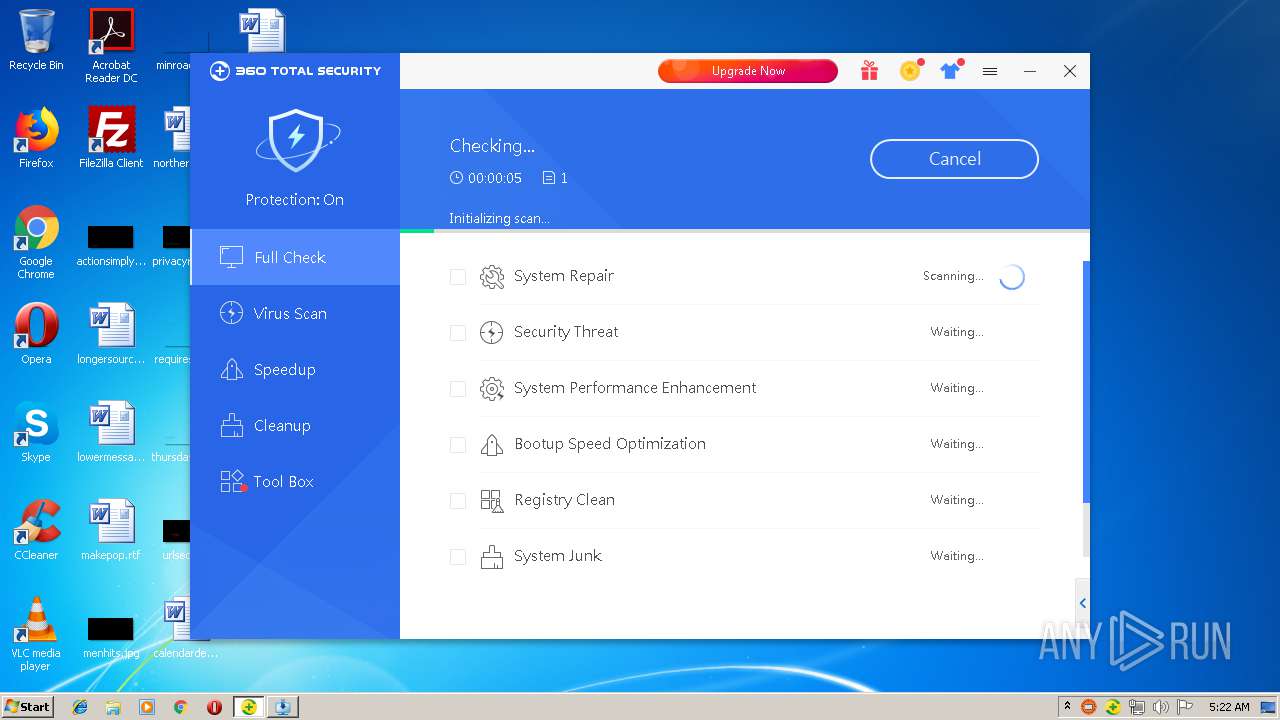Open Recycle Bin desktop icon

coord(36,39)
